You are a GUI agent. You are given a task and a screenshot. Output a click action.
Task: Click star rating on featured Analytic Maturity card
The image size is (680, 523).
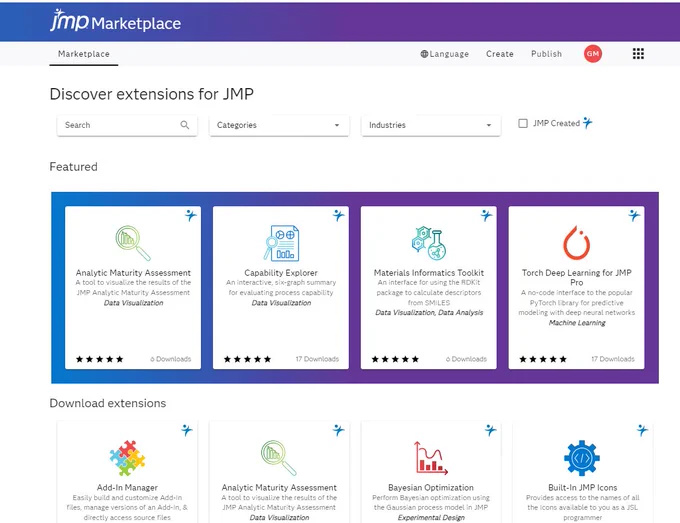point(100,359)
